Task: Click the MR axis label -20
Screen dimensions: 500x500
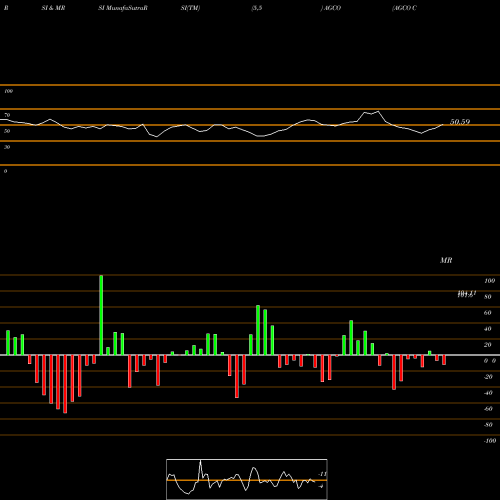Action: click(x=488, y=377)
